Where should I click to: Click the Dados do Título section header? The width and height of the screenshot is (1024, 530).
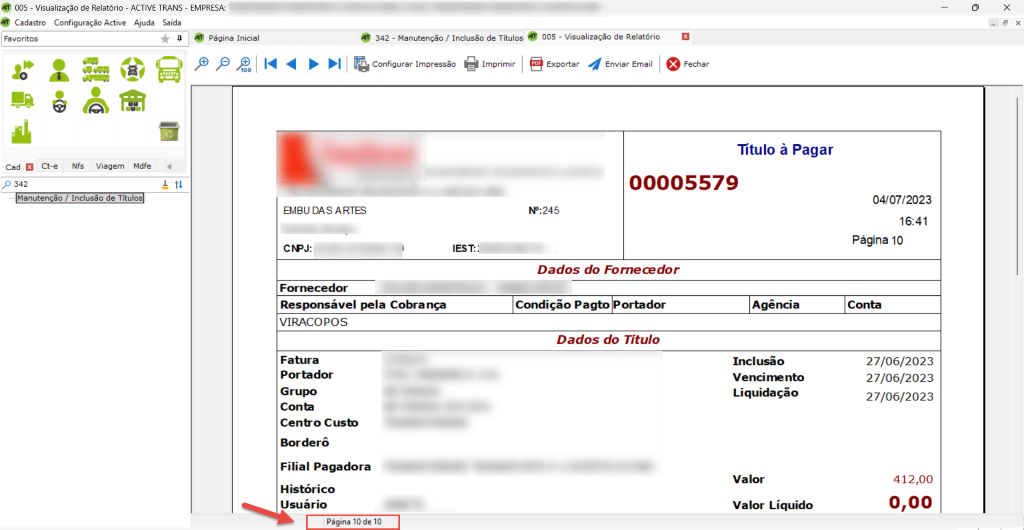[608, 339]
